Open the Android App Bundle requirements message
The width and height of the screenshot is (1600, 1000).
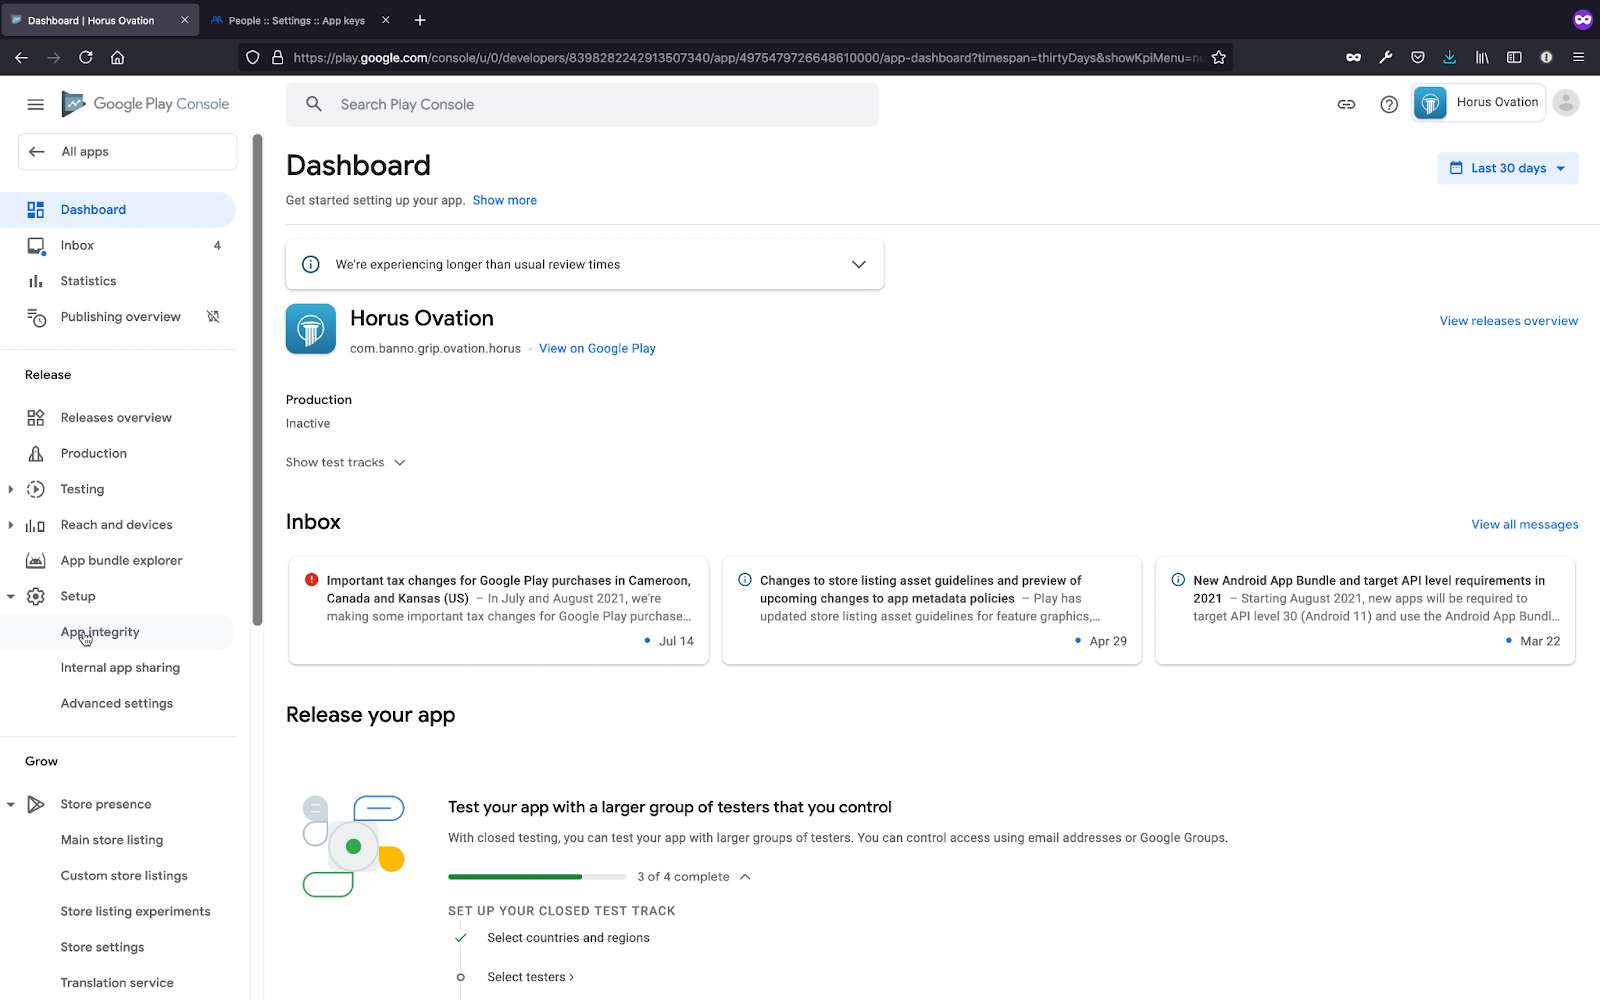[1365, 610]
